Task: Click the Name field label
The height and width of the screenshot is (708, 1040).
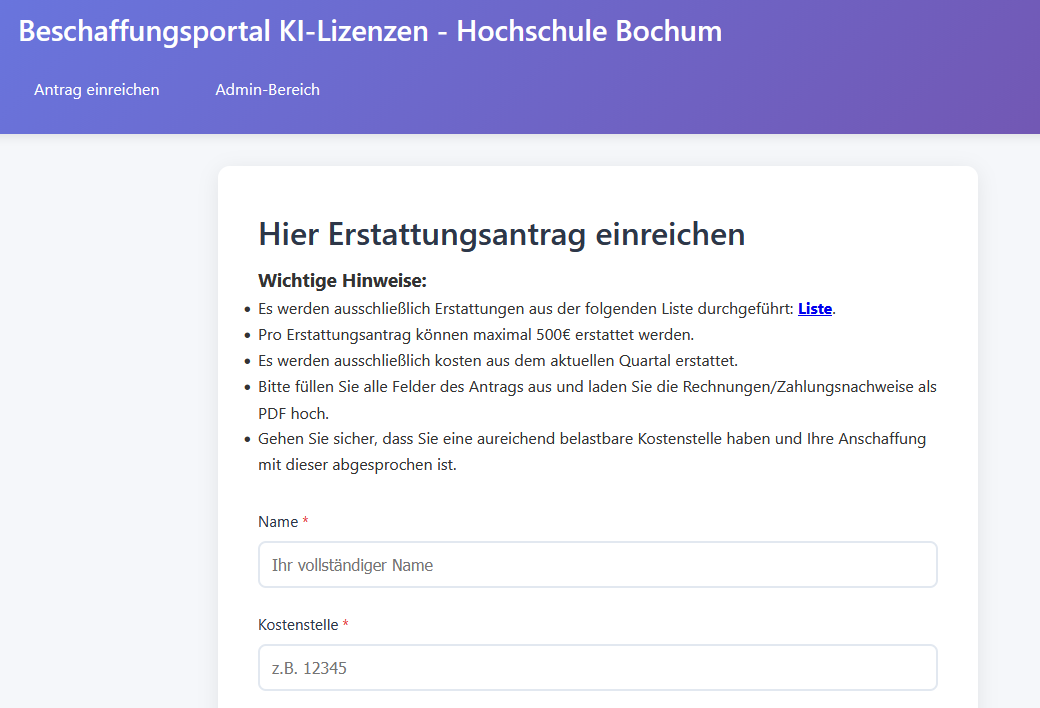Action: click(x=278, y=522)
